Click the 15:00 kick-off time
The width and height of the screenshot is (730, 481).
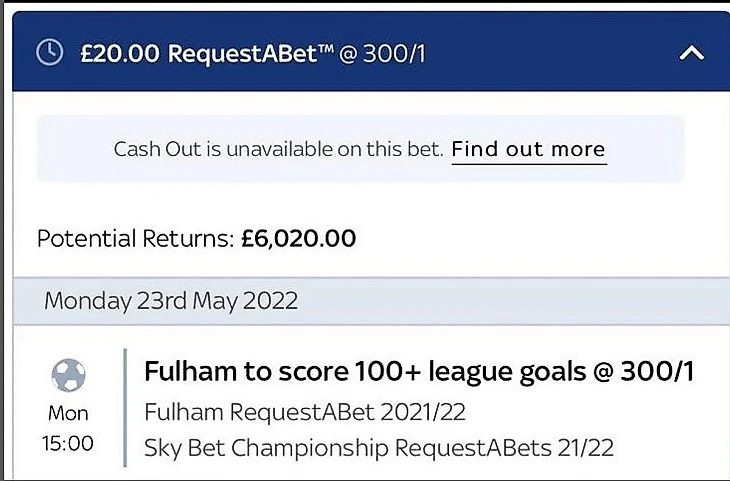[68, 443]
